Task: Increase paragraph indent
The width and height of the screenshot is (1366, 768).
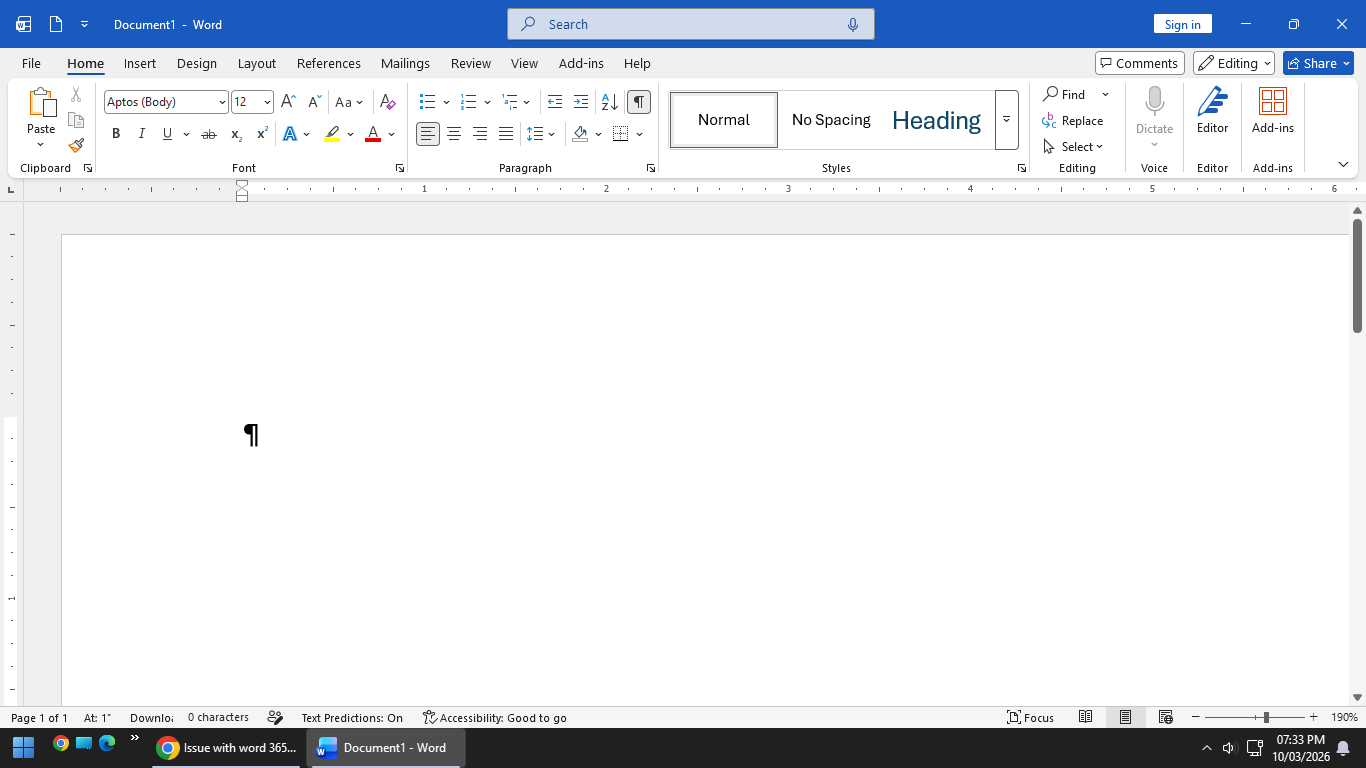Action: (581, 102)
